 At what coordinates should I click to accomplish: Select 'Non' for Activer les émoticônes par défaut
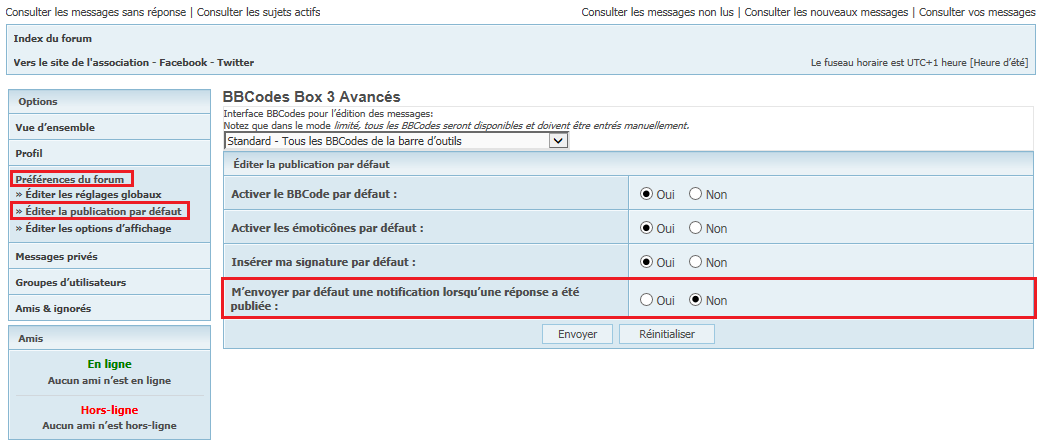click(696, 228)
